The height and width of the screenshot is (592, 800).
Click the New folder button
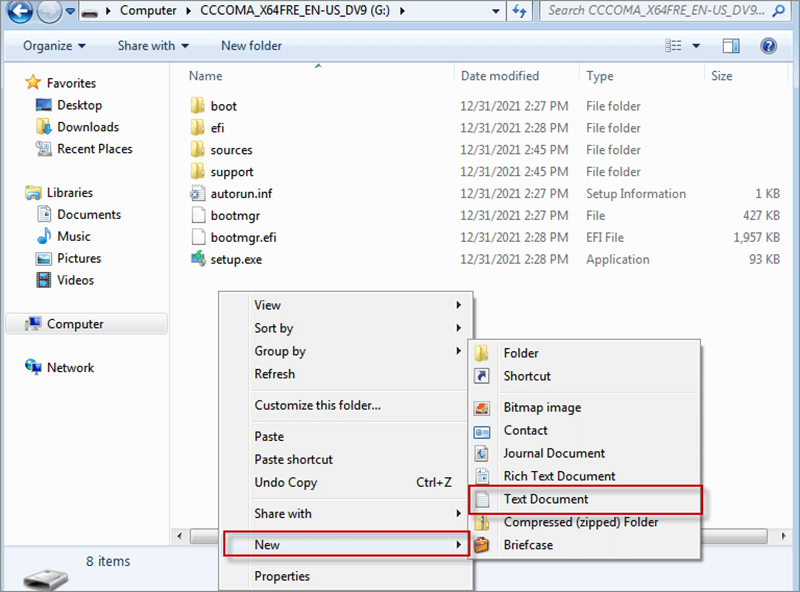(x=251, y=46)
